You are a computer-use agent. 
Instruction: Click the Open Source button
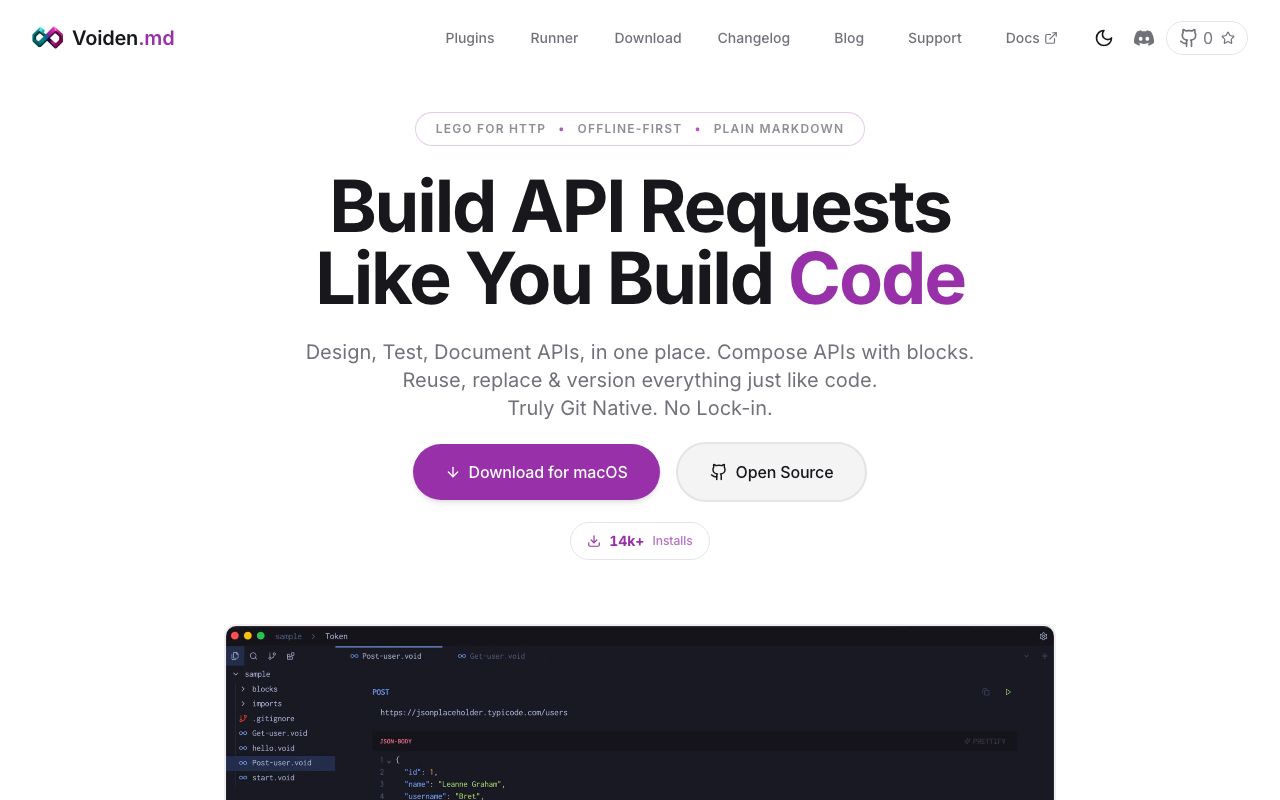pos(771,472)
